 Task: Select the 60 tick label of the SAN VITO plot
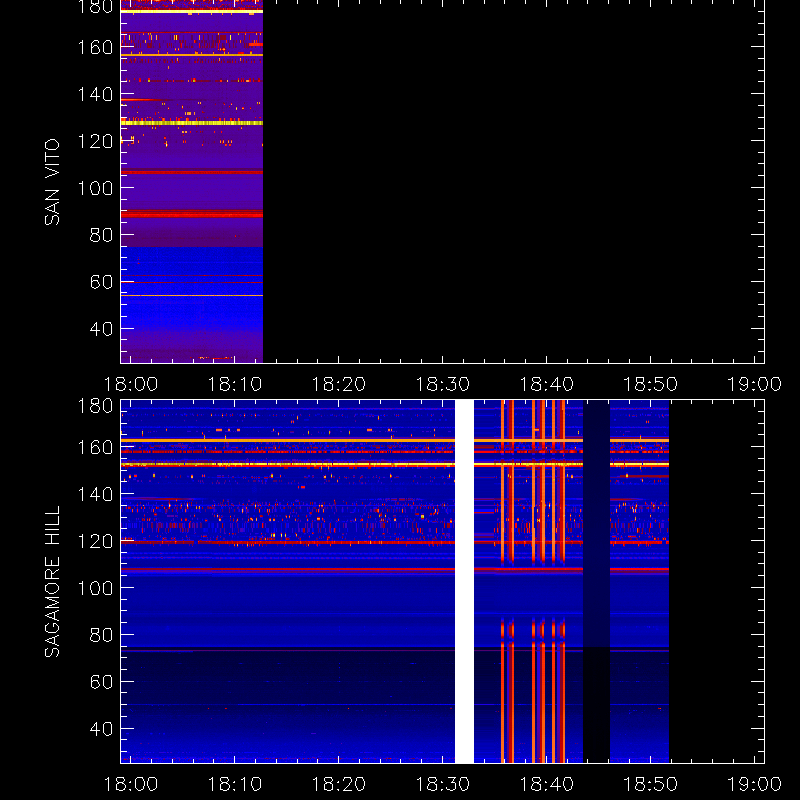101,282
